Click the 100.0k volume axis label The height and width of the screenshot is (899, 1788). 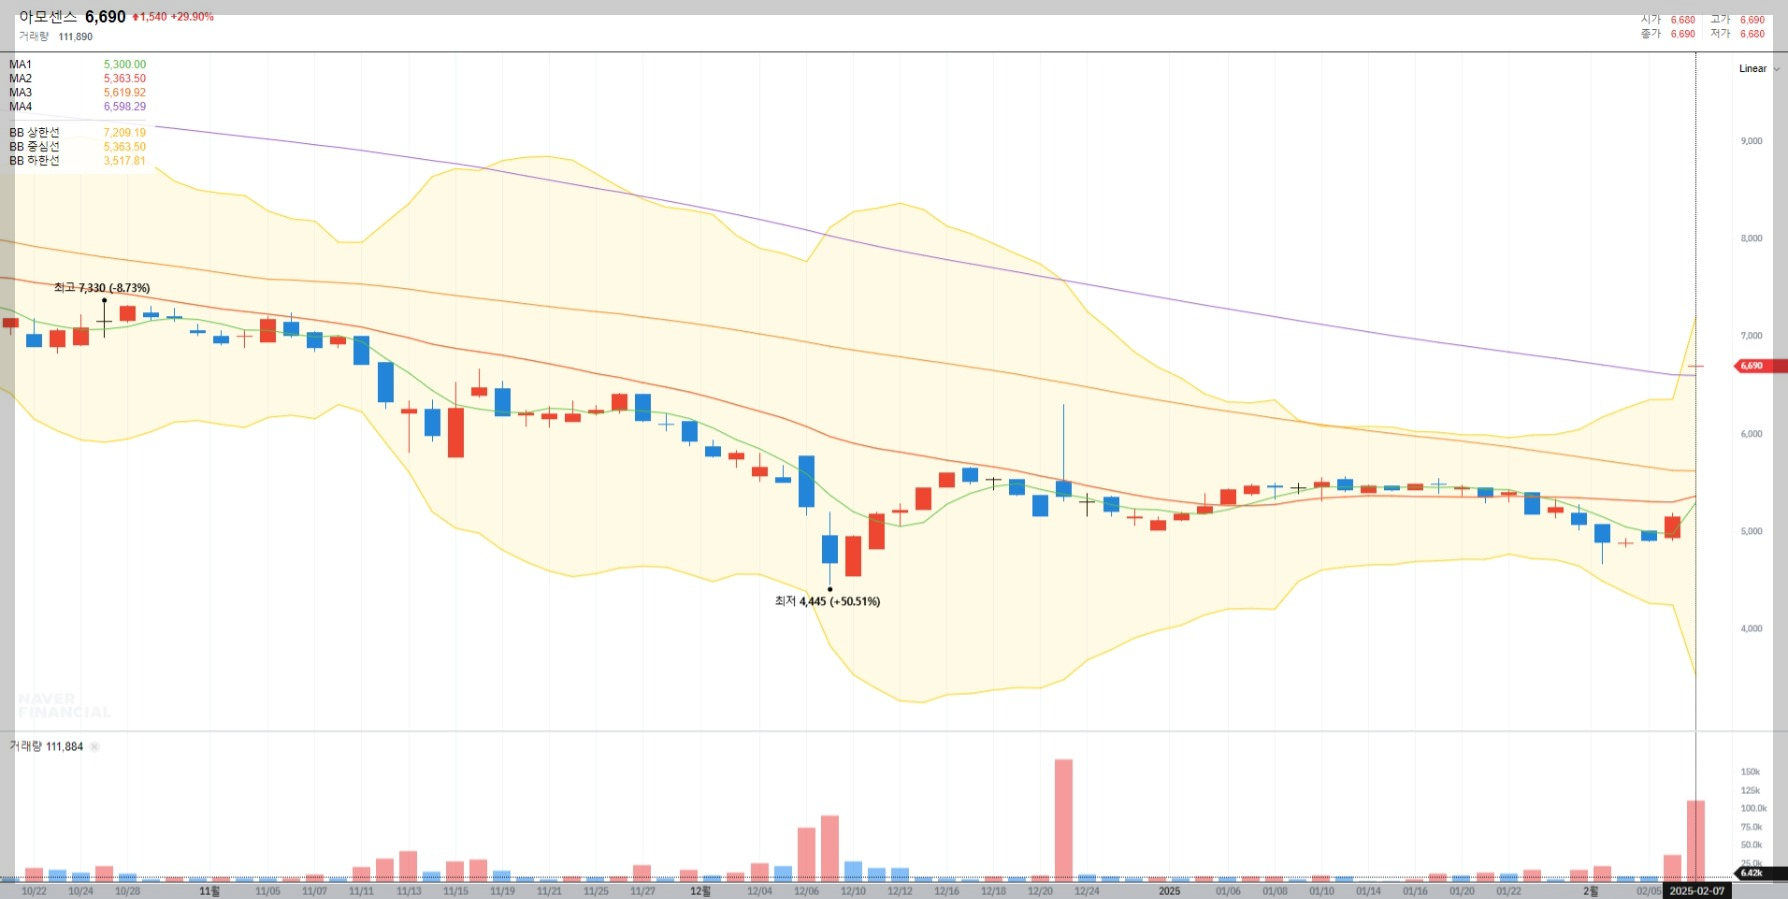[1753, 808]
